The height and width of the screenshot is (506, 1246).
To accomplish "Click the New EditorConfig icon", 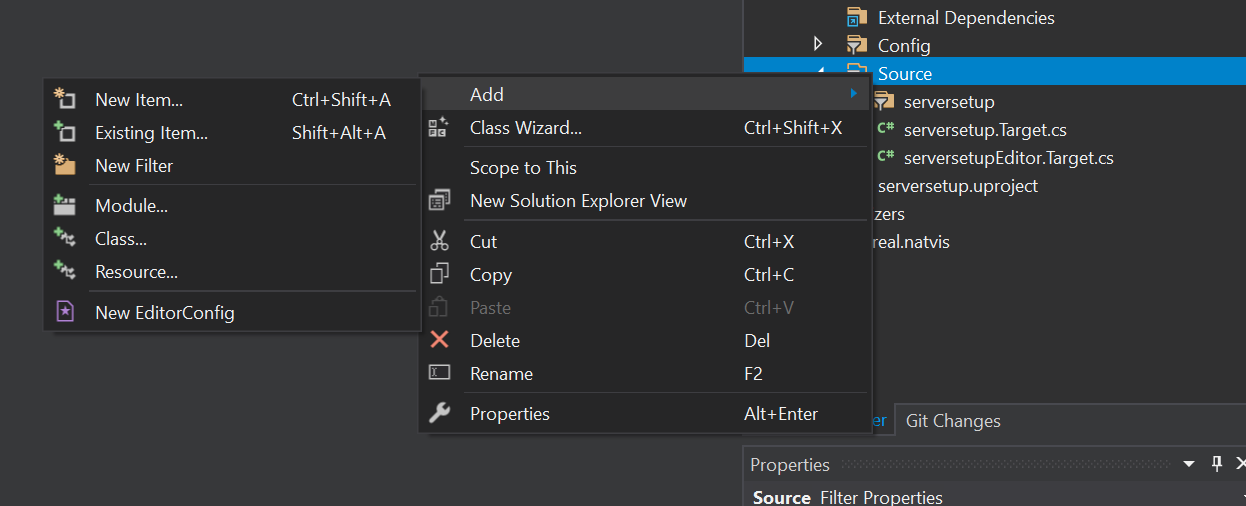I will pyautogui.click(x=64, y=312).
